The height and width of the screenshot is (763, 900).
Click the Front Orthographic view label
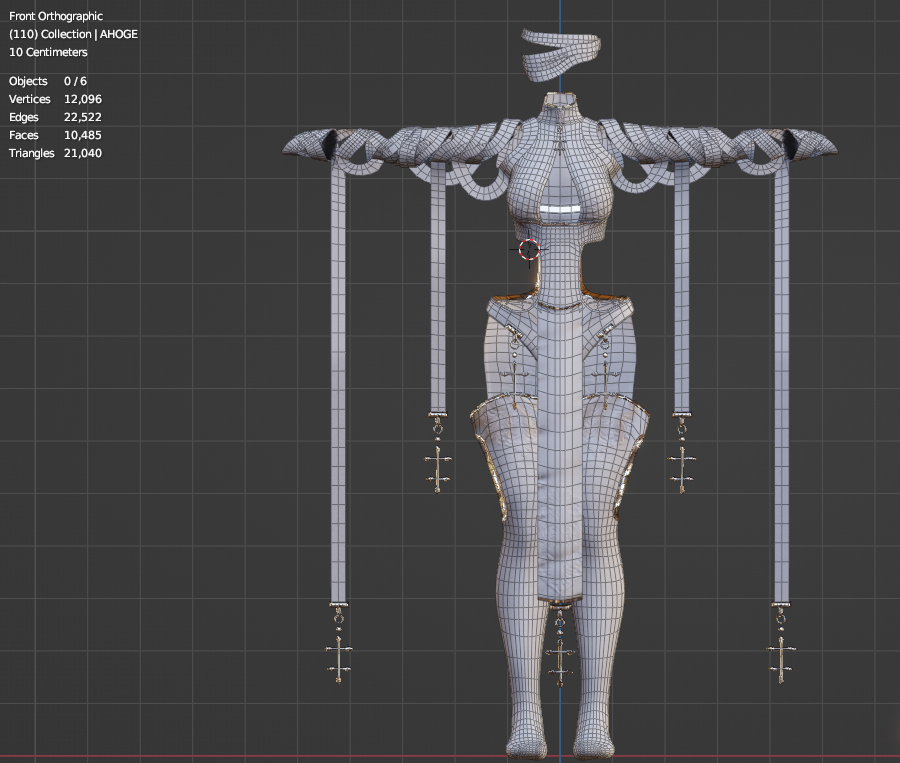tap(56, 17)
